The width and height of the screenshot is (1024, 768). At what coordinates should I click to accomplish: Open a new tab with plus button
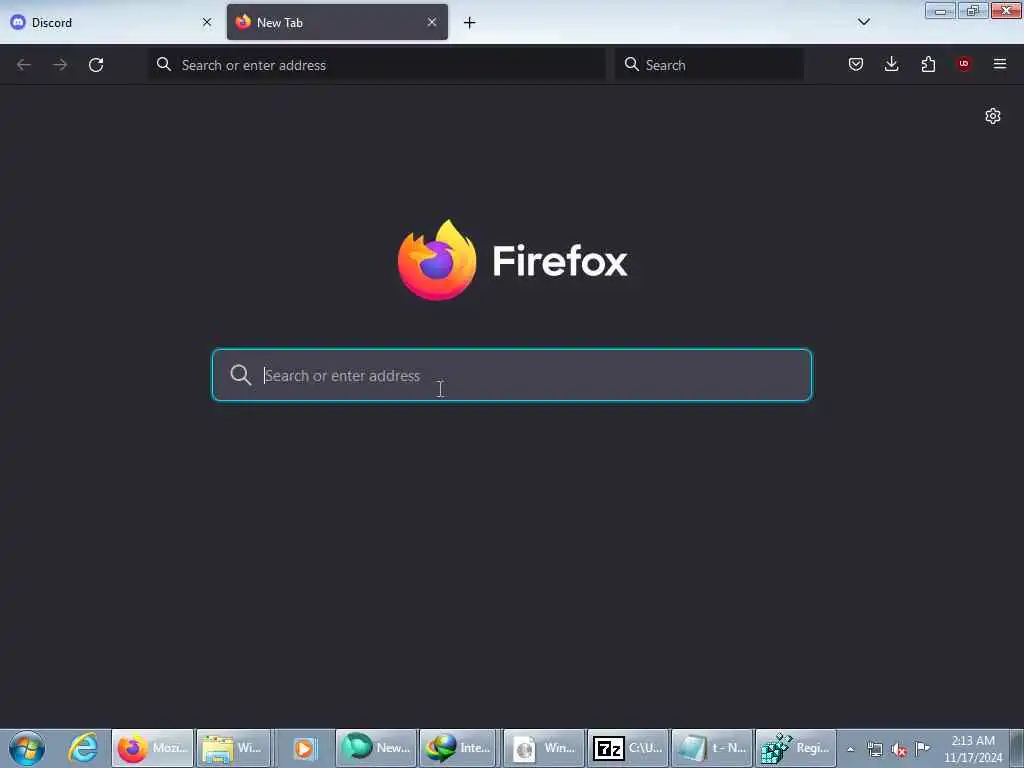pos(470,23)
